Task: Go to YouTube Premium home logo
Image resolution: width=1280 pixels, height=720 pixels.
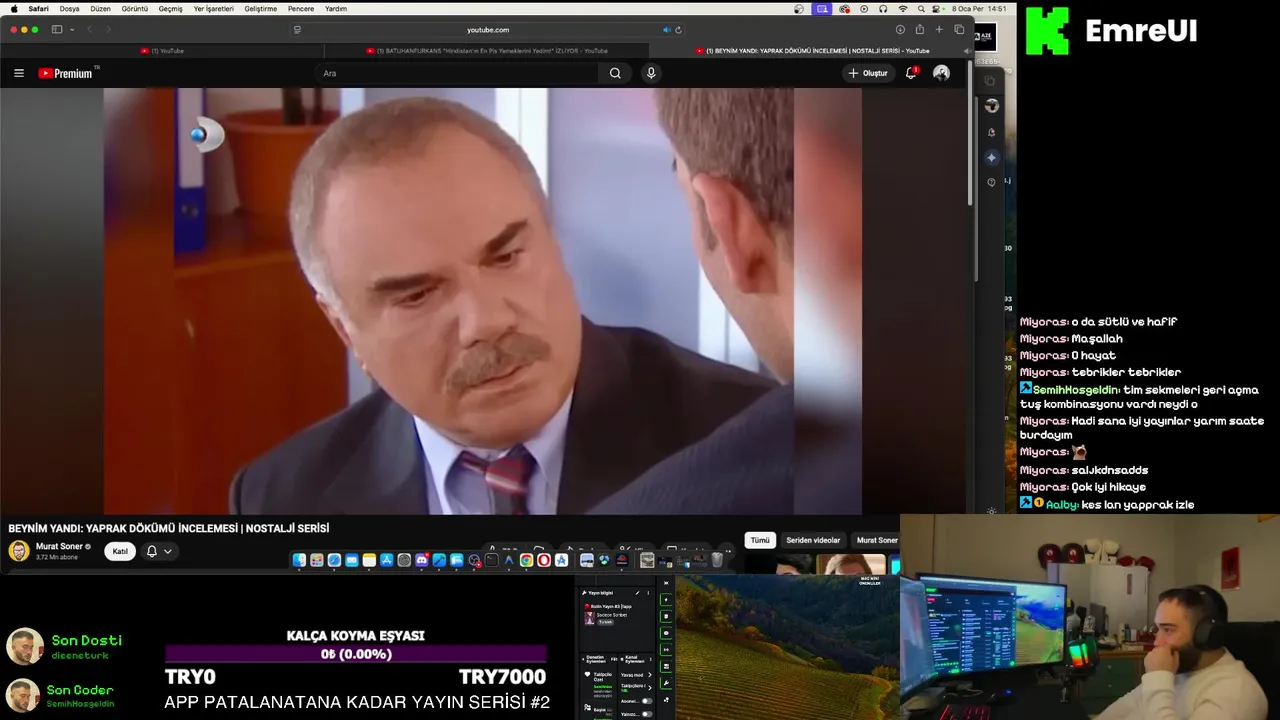Action: click(x=66, y=73)
